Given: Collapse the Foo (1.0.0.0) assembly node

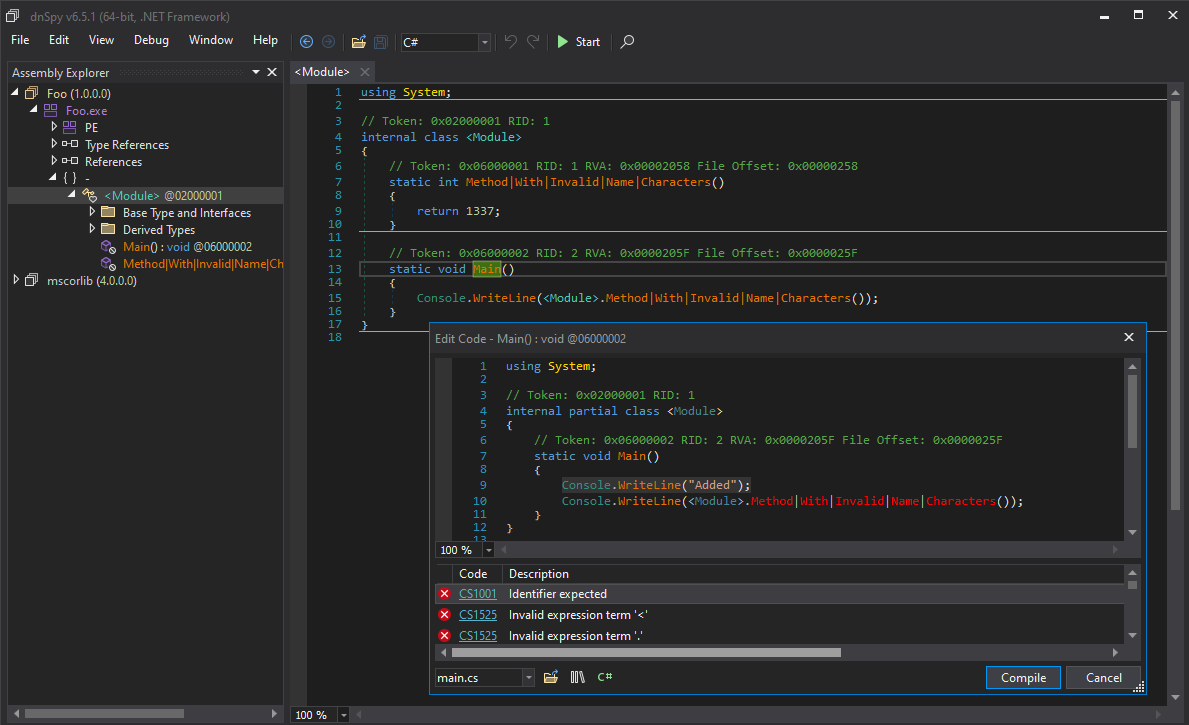Looking at the screenshot, I should [x=16, y=93].
